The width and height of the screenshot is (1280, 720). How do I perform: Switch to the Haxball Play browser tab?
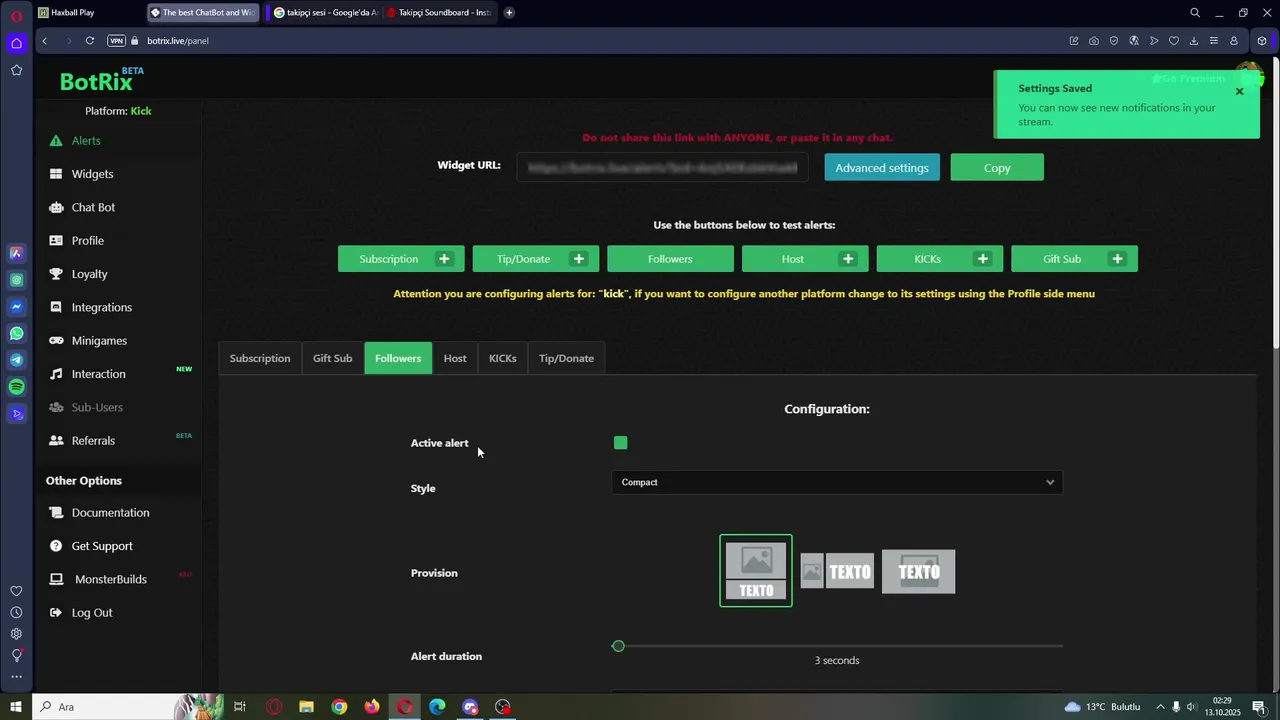[x=88, y=13]
